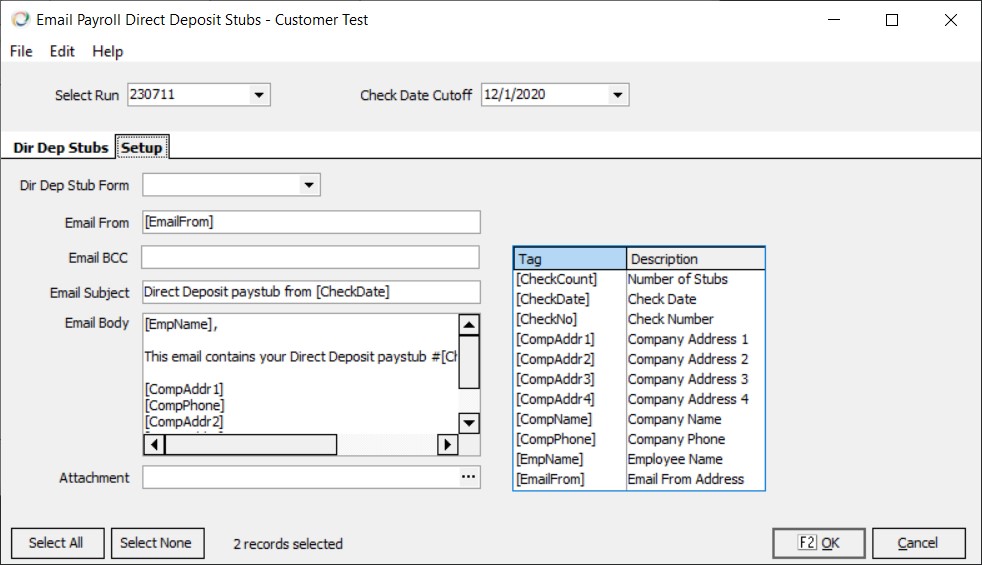Click the Email Body scroll left arrow
Image resolution: width=982 pixels, height=565 pixels.
[154, 445]
